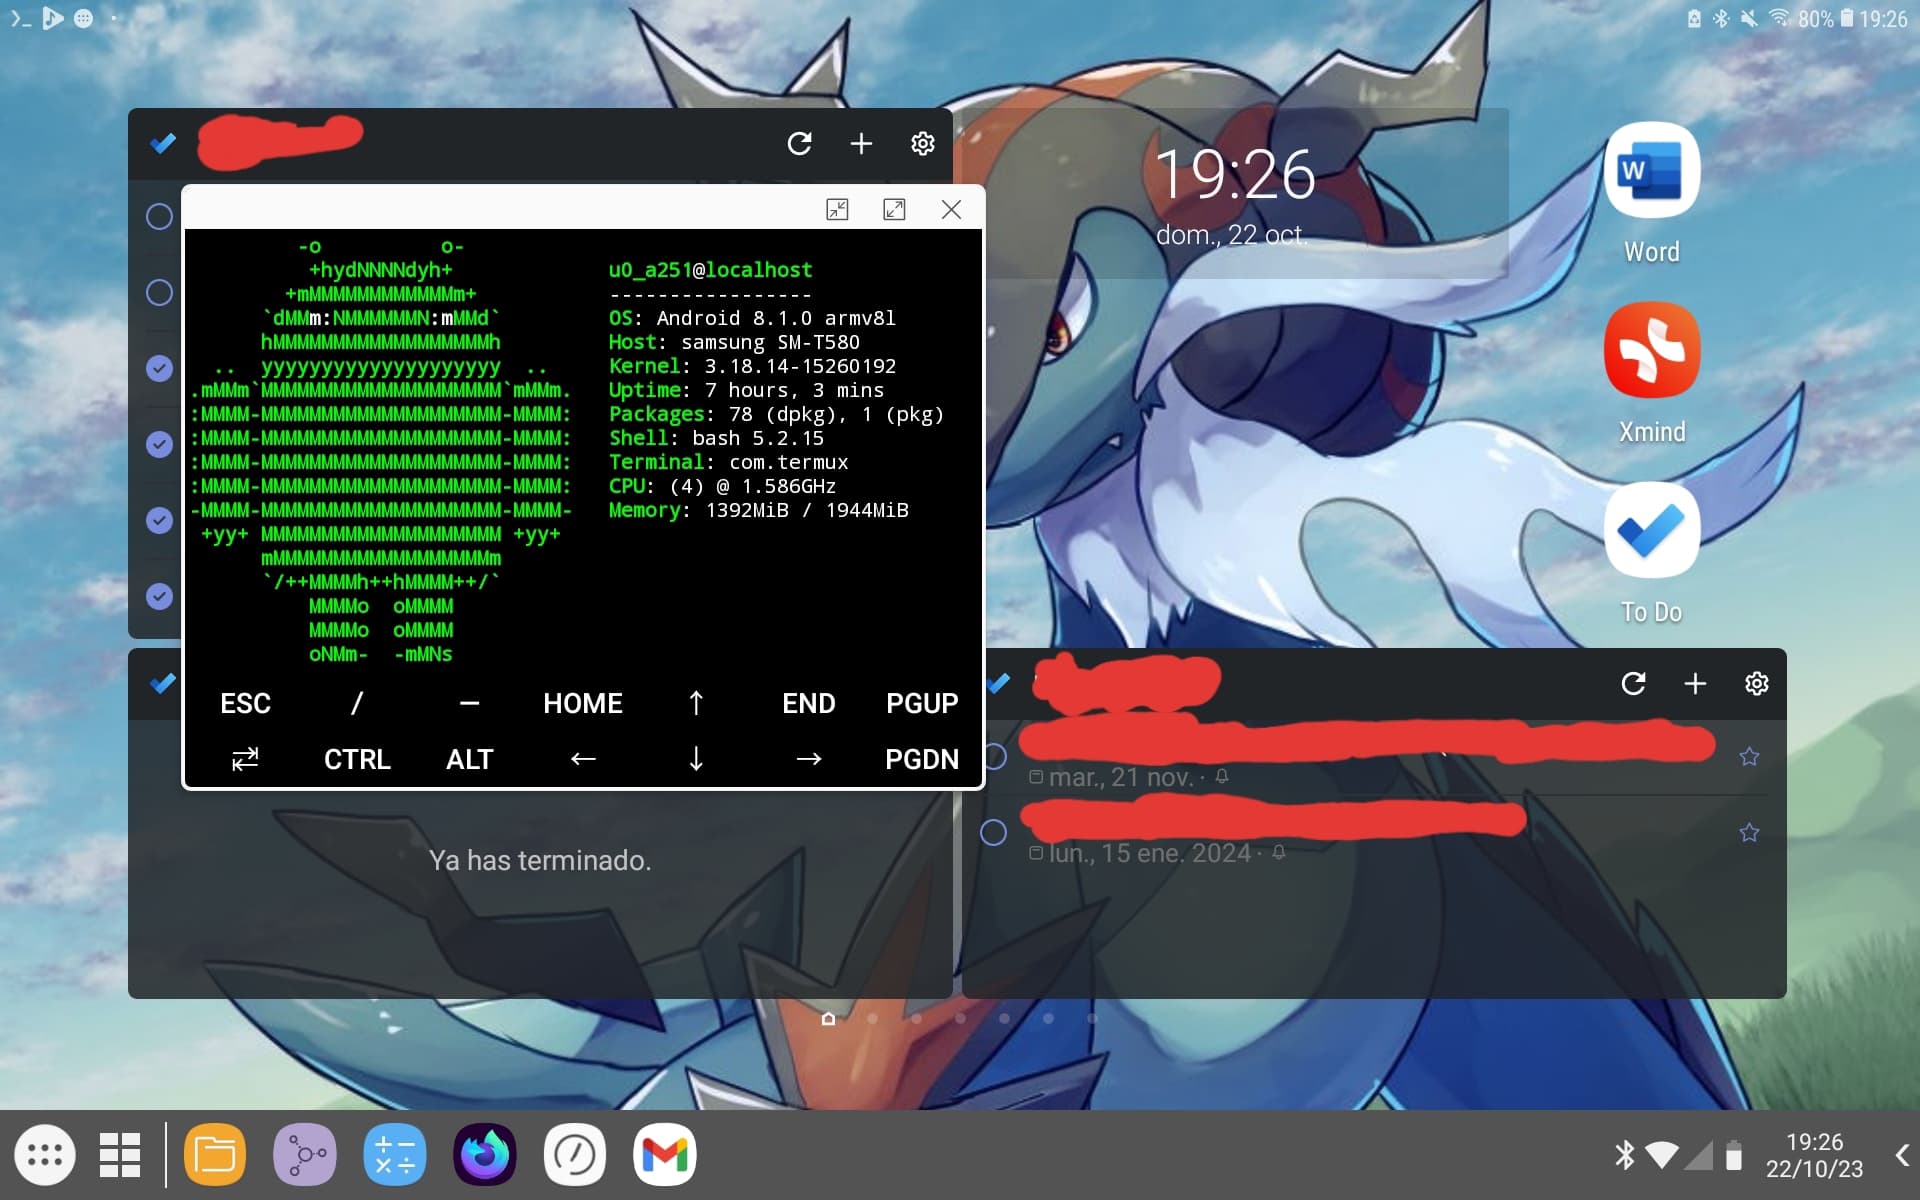Mark the 21 nov. task complete
This screenshot has height=1200, width=1920.
click(994, 757)
